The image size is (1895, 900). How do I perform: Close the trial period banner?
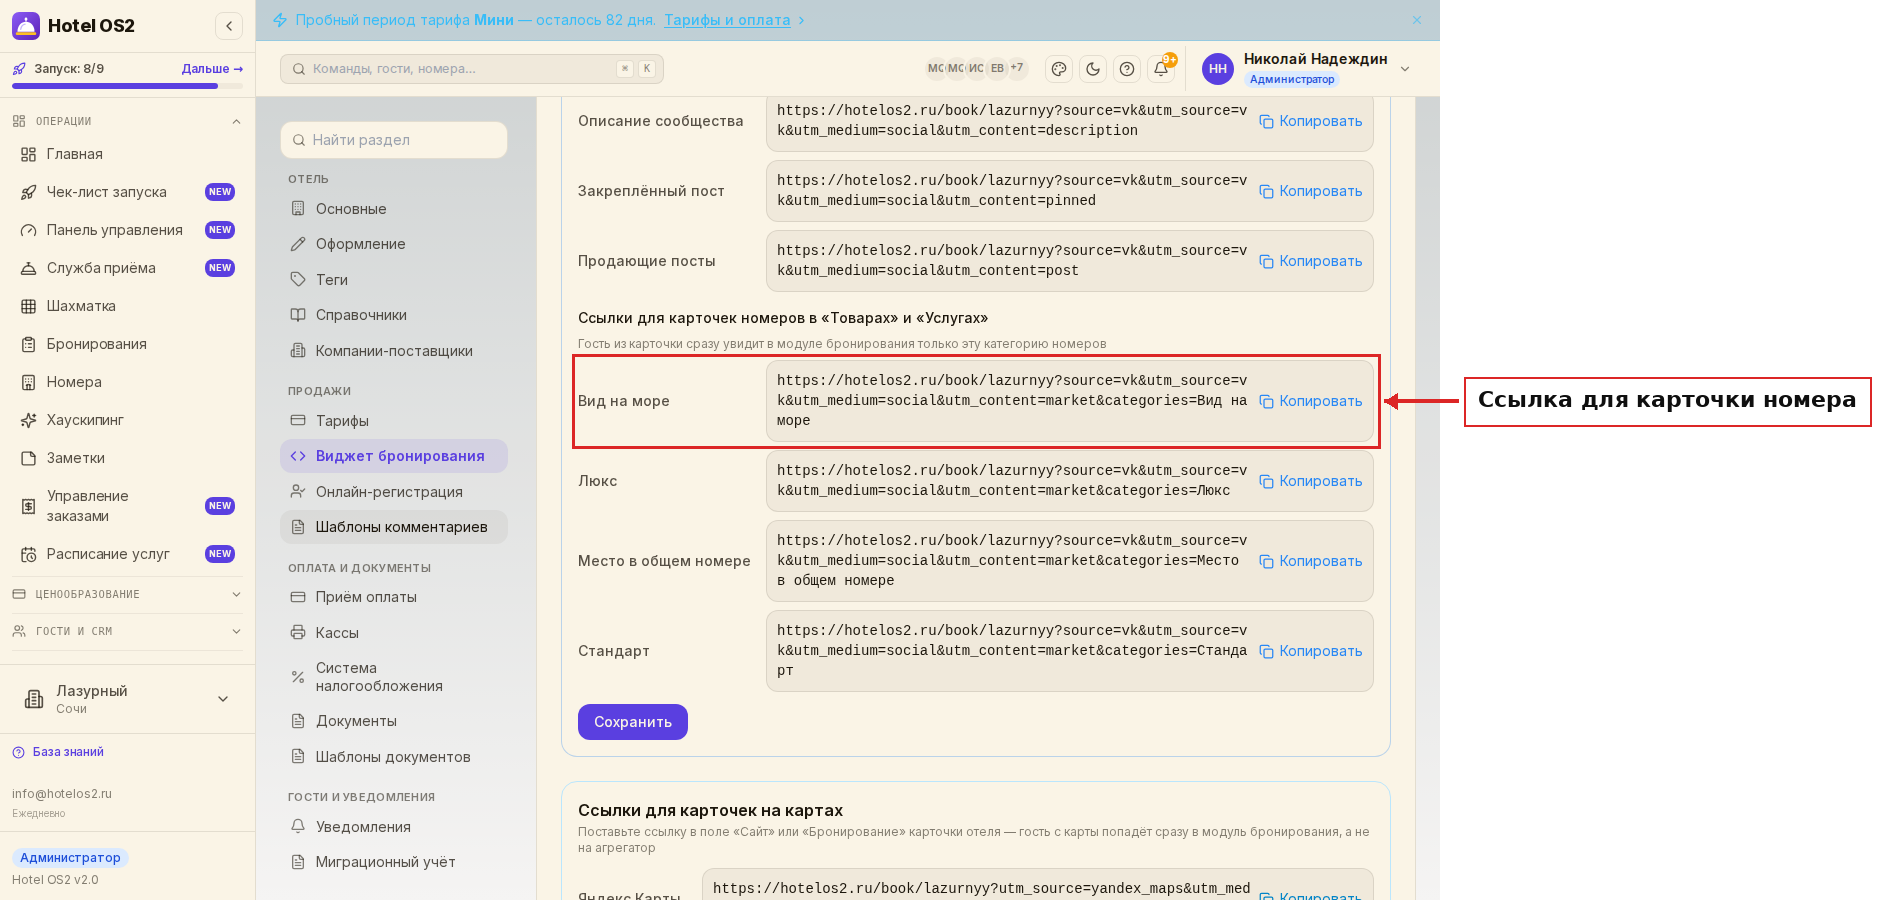pos(1417,20)
